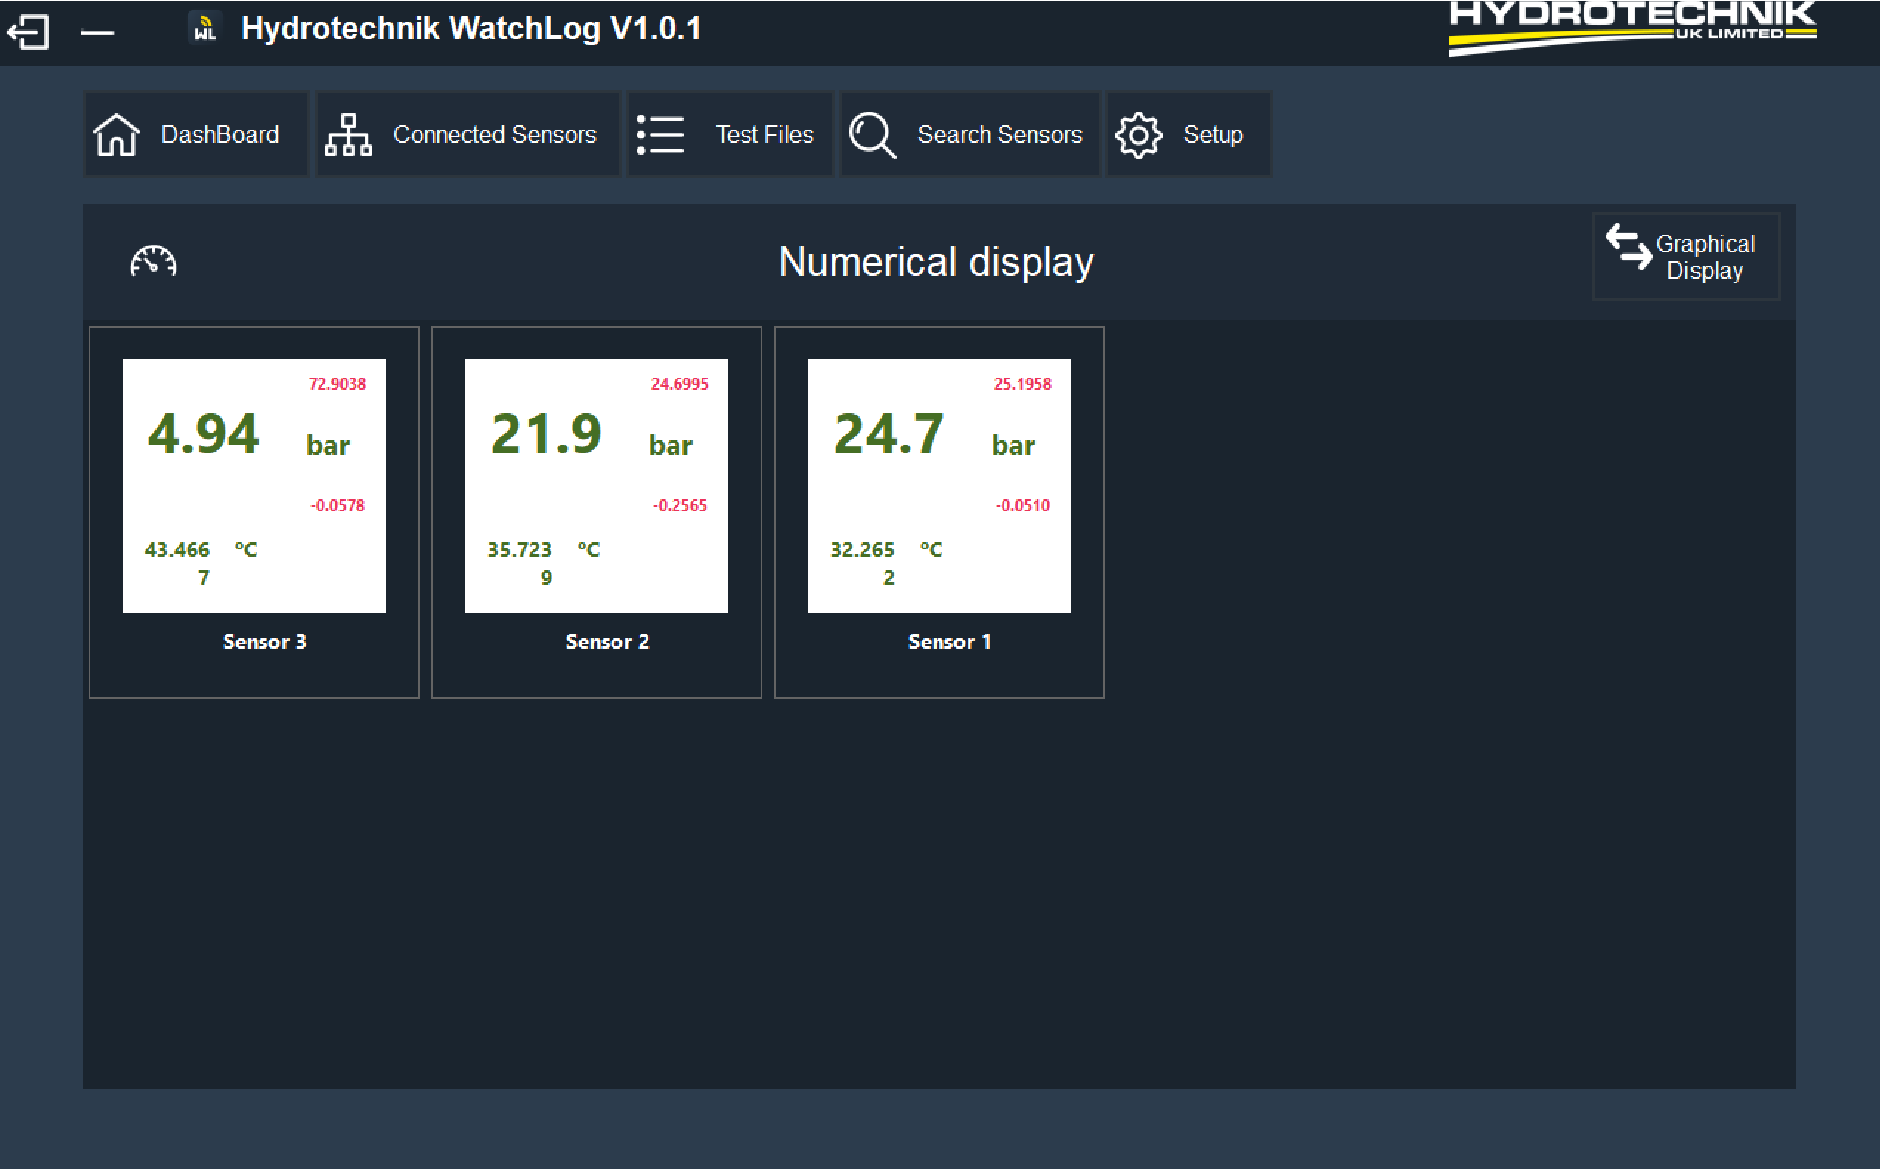Click the -0.2565 minimum value
Image resolution: width=1881 pixels, height=1169 pixels.
(680, 505)
